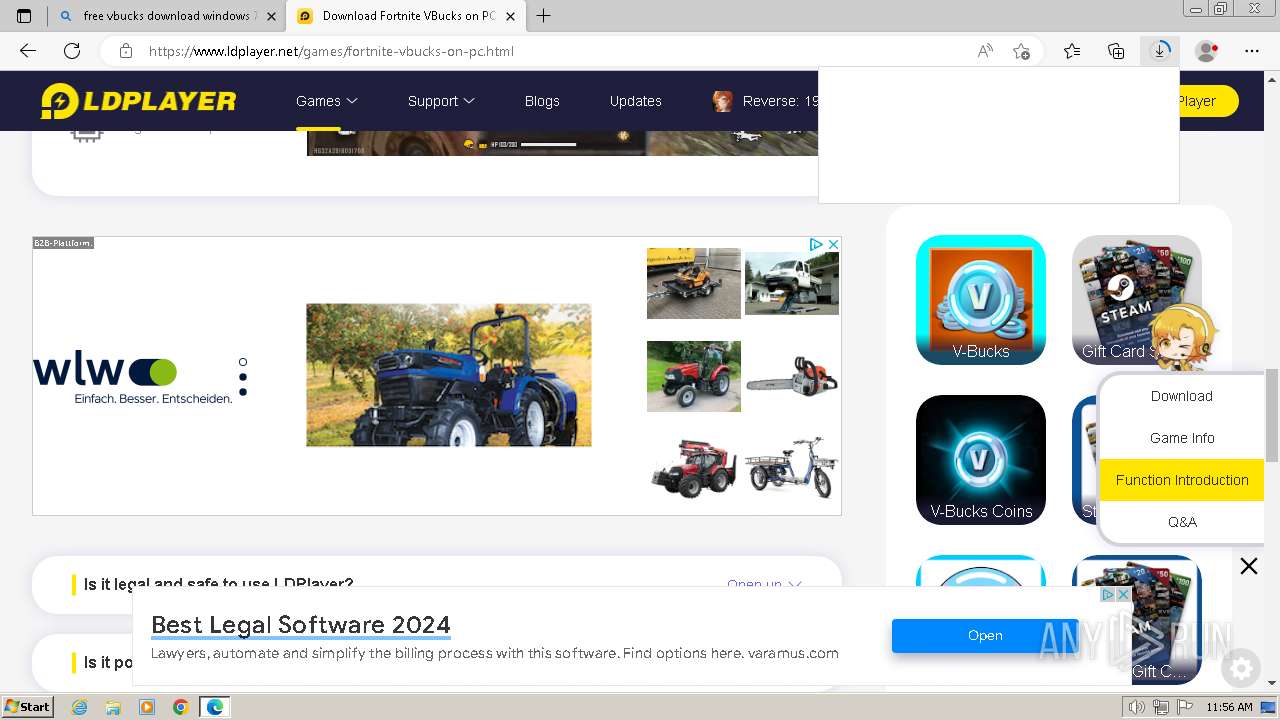The height and width of the screenshot is (720, 1280).
Task: Open a new tab
Action: click(544, 16)
